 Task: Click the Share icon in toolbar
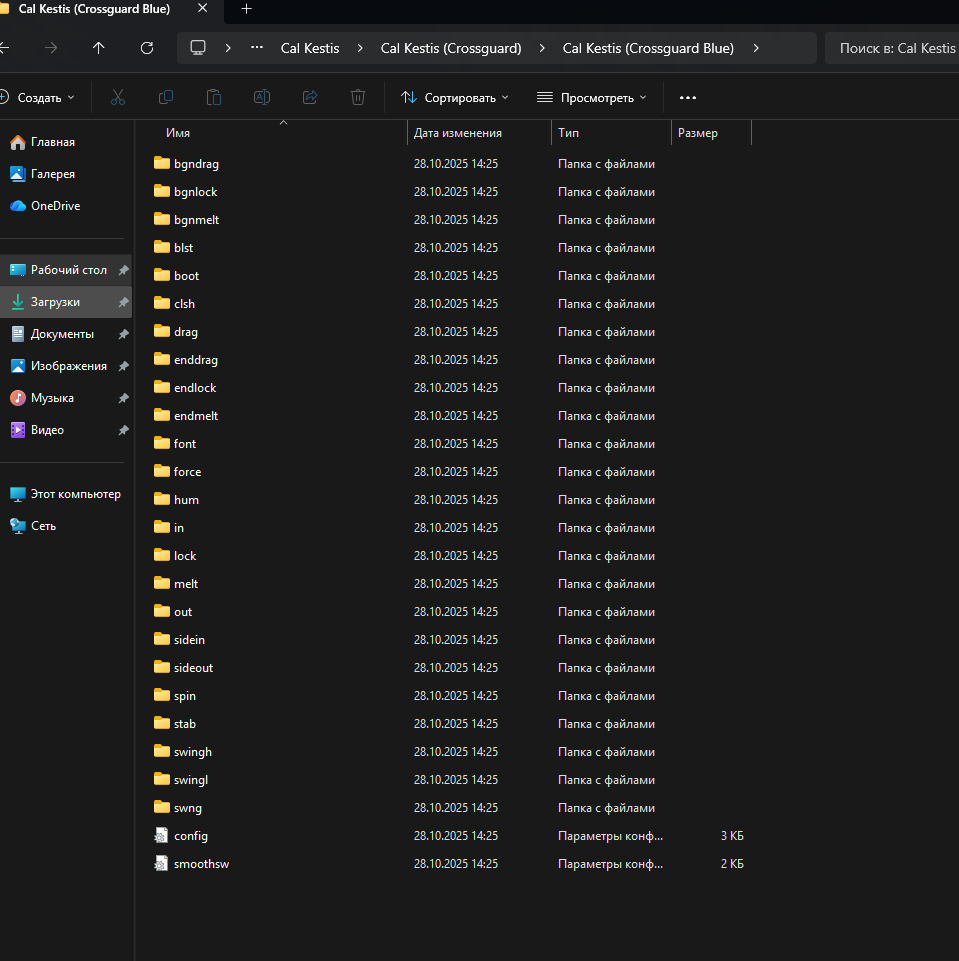point(310,97)
